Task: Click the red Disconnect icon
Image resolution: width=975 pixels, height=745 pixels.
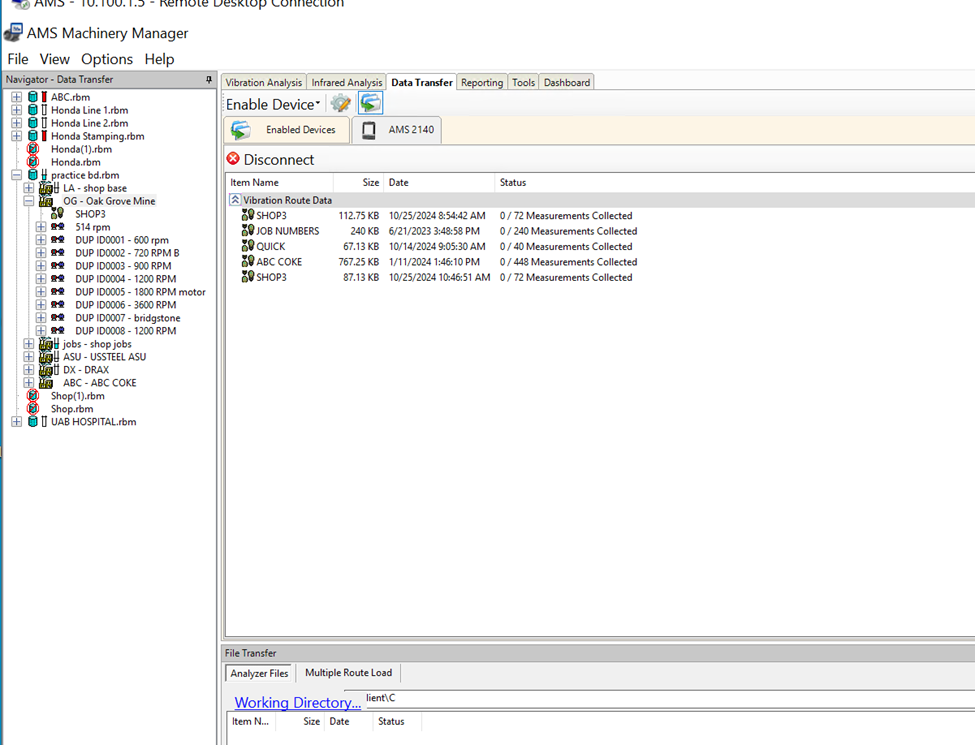Action: coord(233,159)
